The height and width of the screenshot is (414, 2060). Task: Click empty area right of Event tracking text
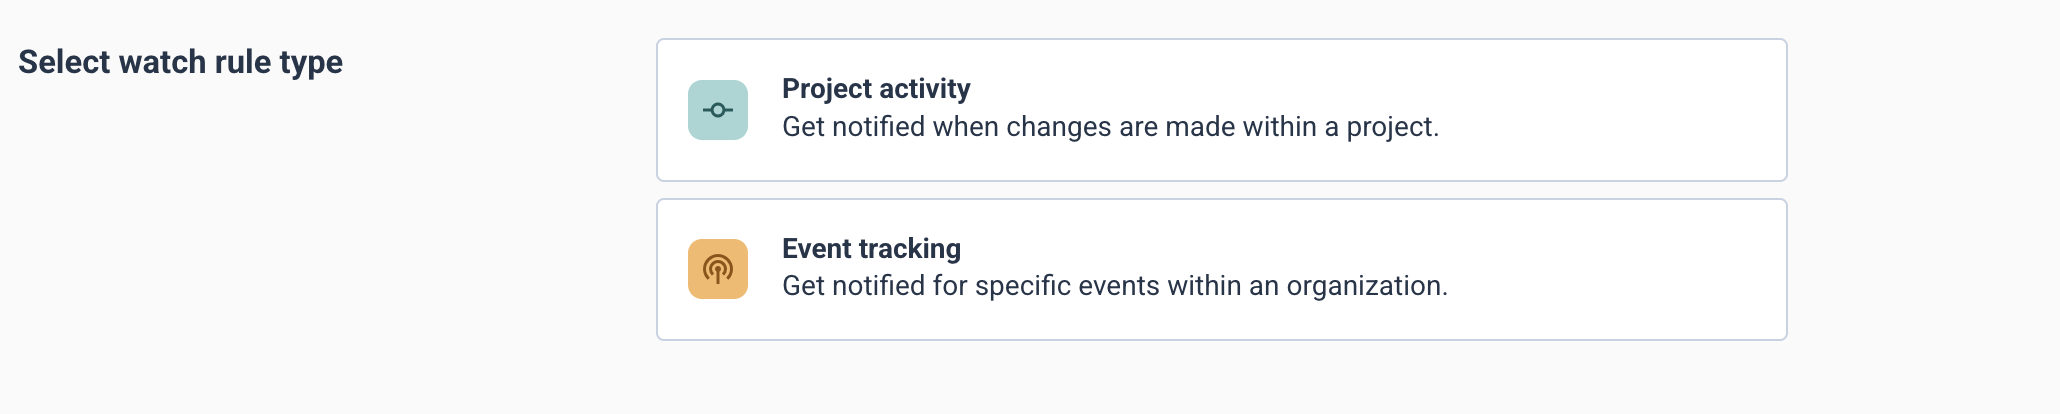pyautogui.click(x=1610, y=269)
